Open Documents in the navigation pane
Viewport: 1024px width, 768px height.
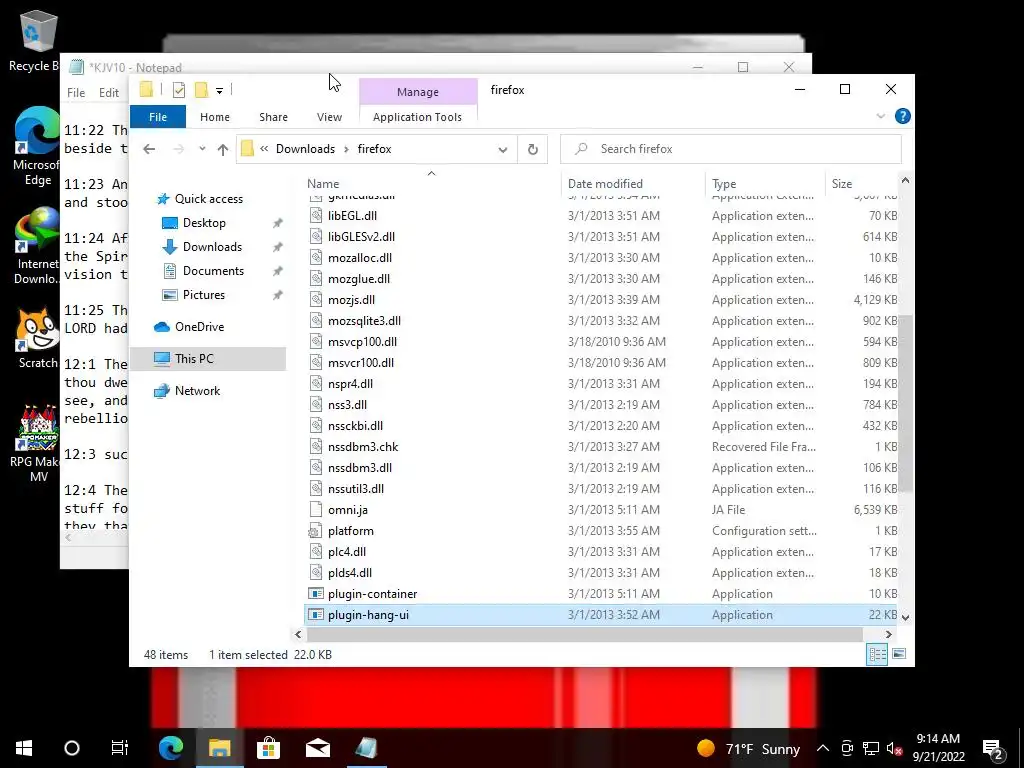pyautogui.click(x=213, y=271)
